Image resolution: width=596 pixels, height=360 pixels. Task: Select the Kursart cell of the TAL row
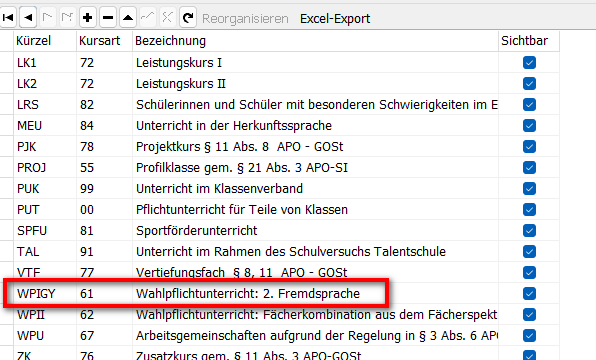[105, 252]
